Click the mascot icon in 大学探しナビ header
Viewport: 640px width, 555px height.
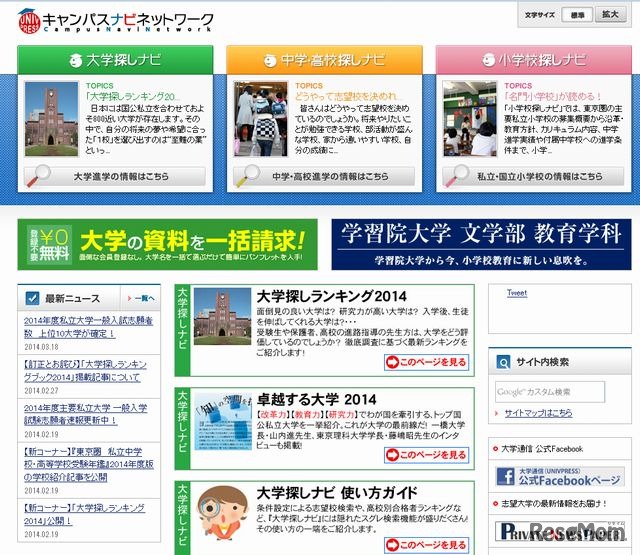pos(76,60)
